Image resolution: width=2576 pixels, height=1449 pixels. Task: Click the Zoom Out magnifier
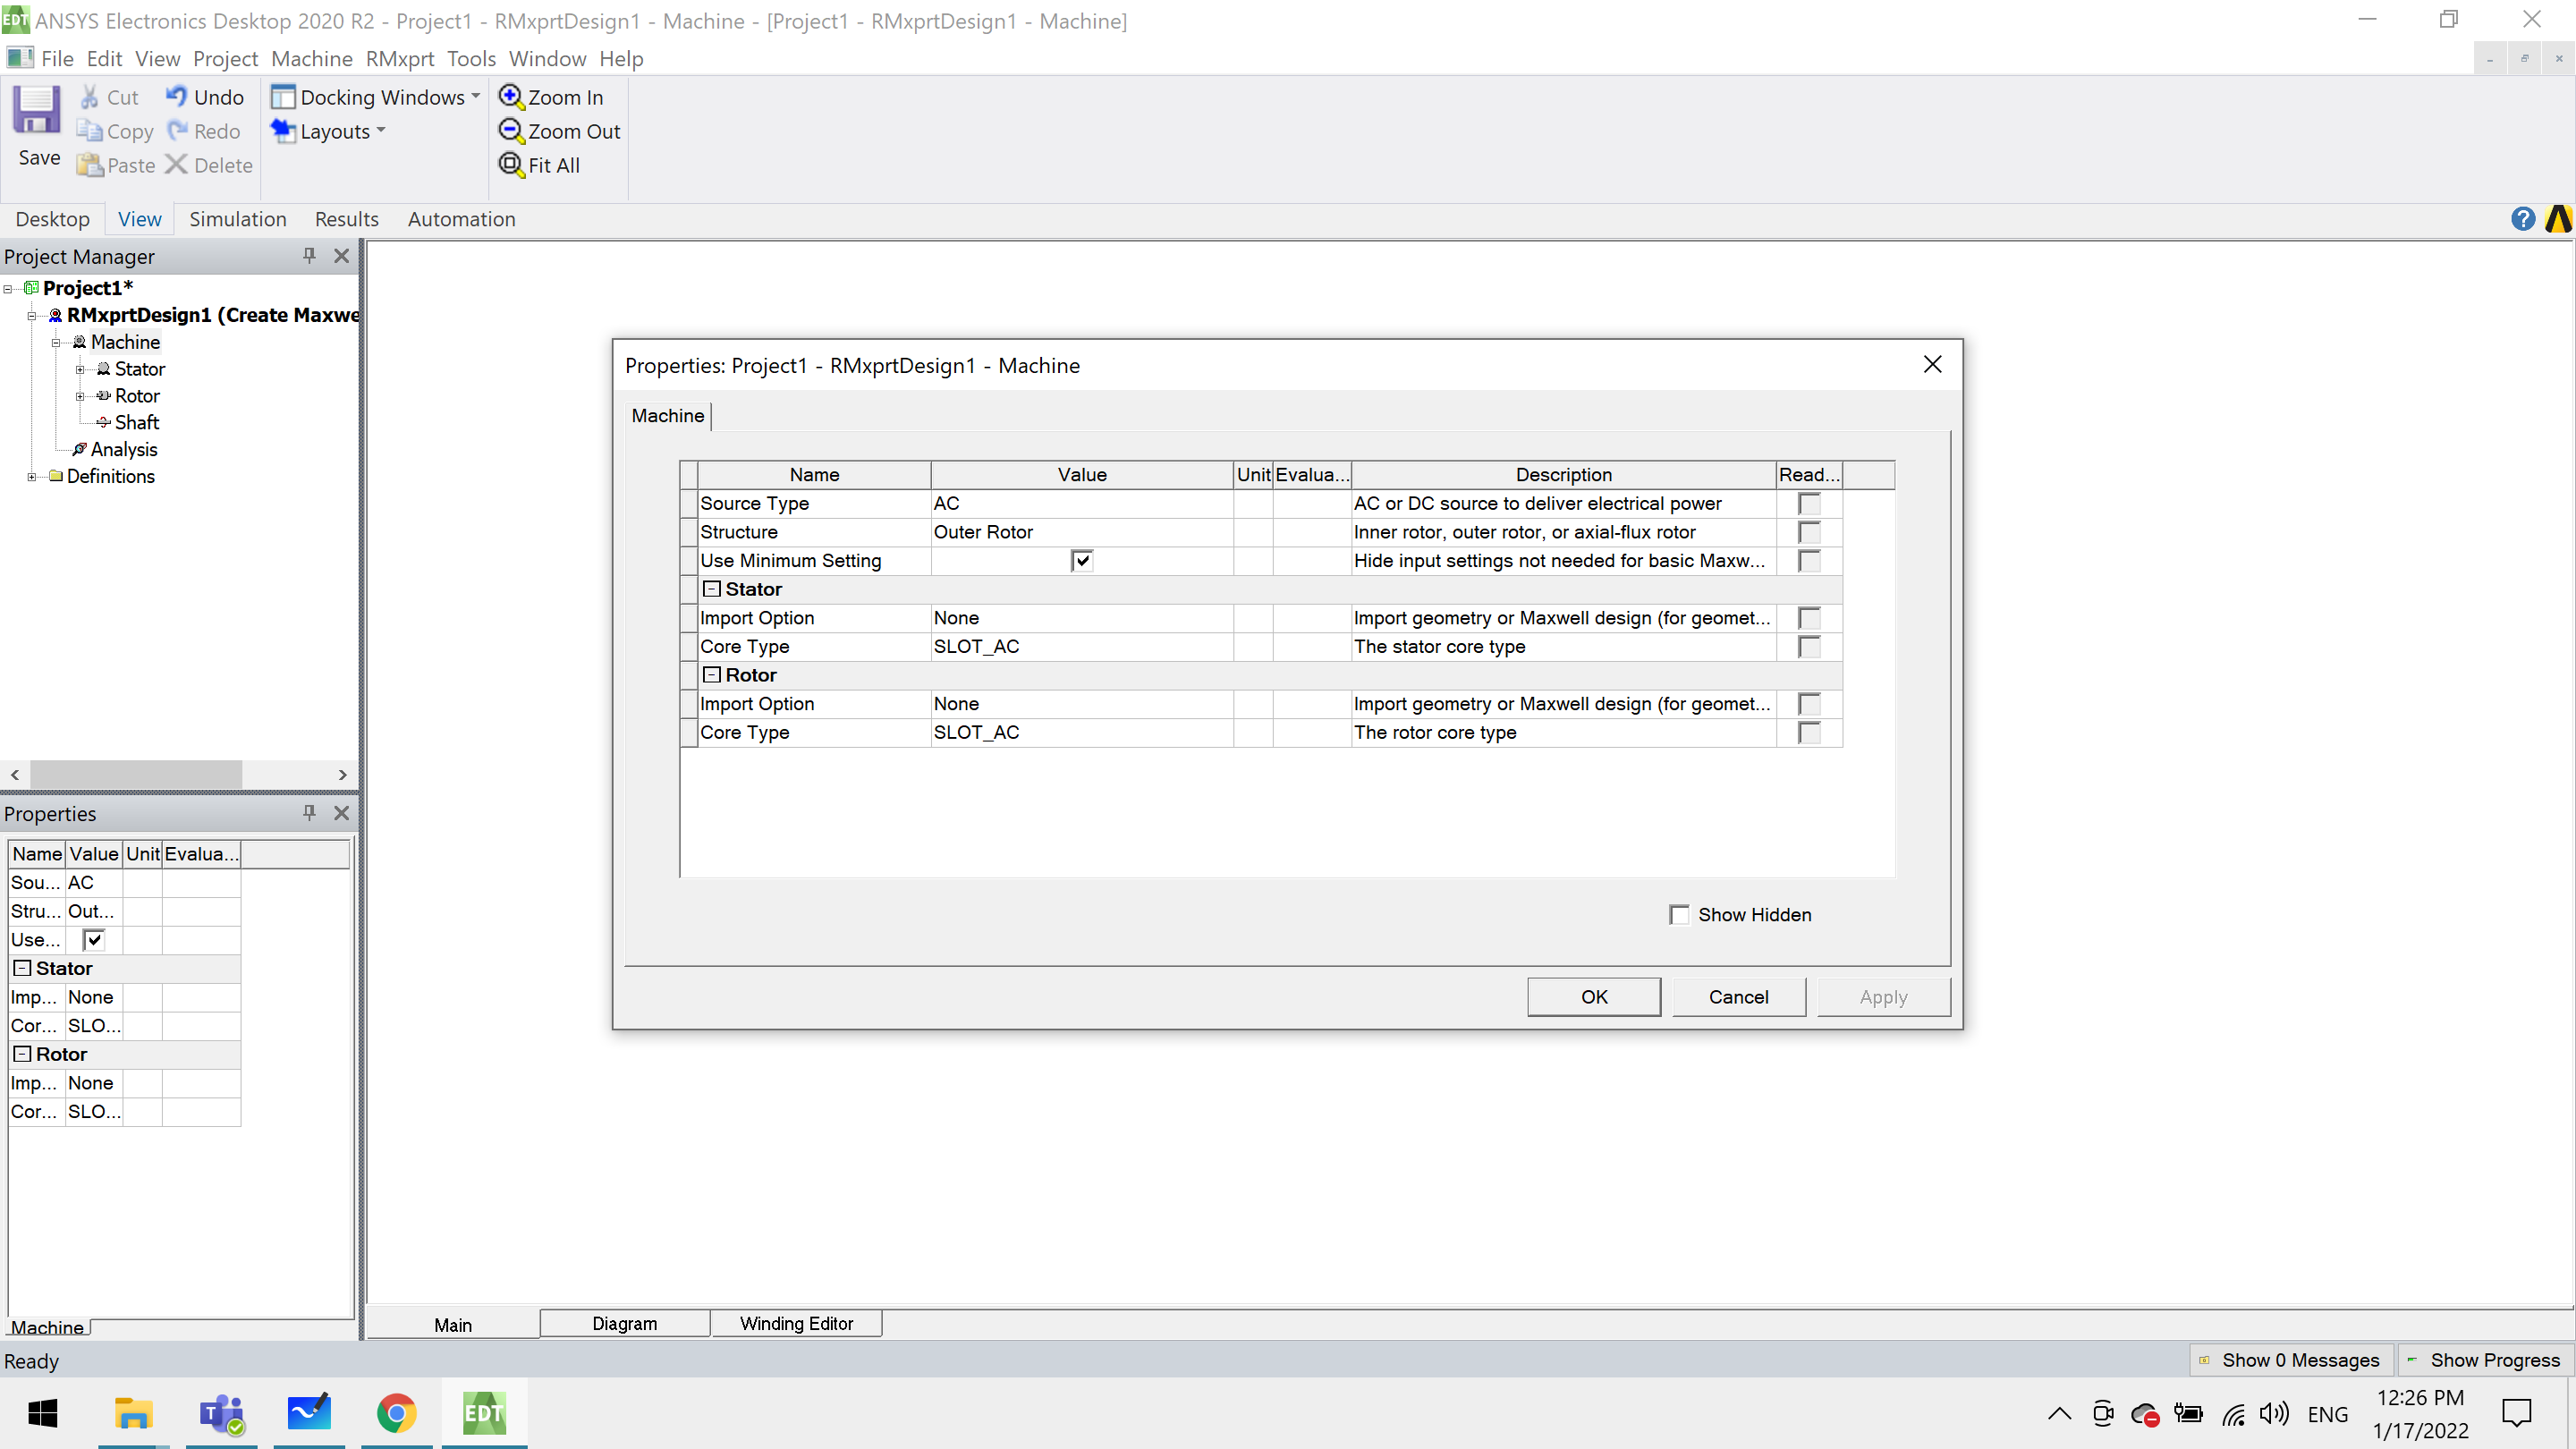tap(511, 130)
